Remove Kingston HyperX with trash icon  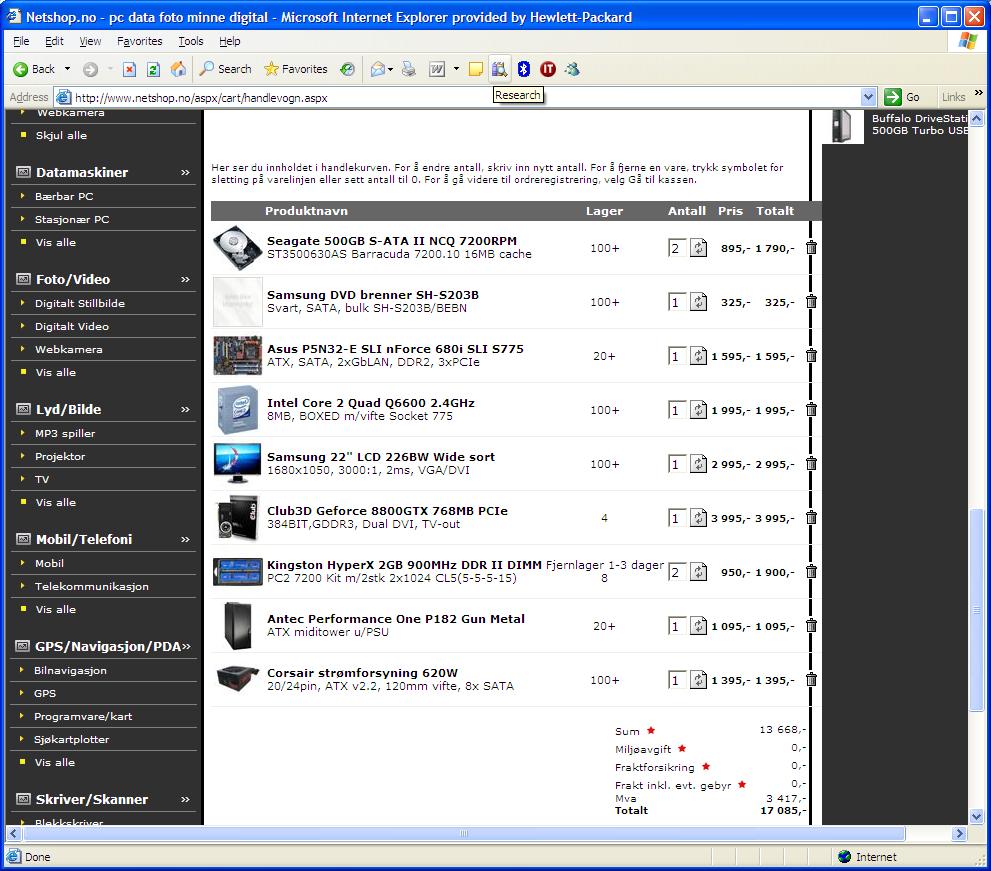click(812, 572)
